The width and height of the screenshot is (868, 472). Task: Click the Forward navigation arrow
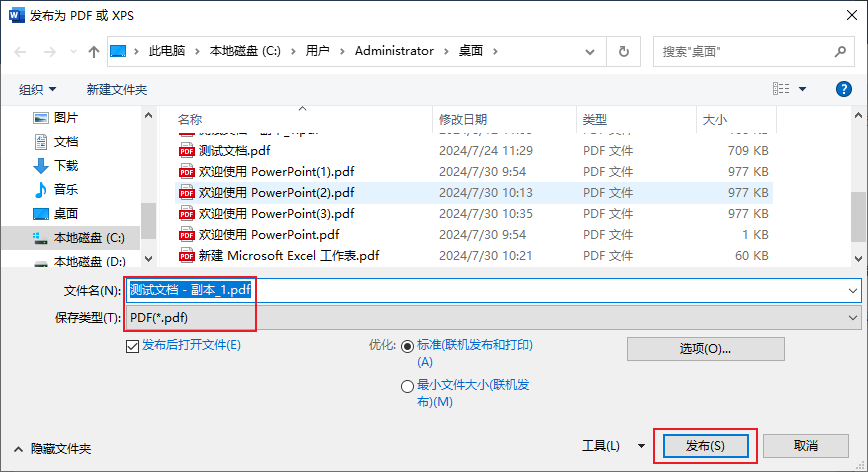[x=49, y=51]
